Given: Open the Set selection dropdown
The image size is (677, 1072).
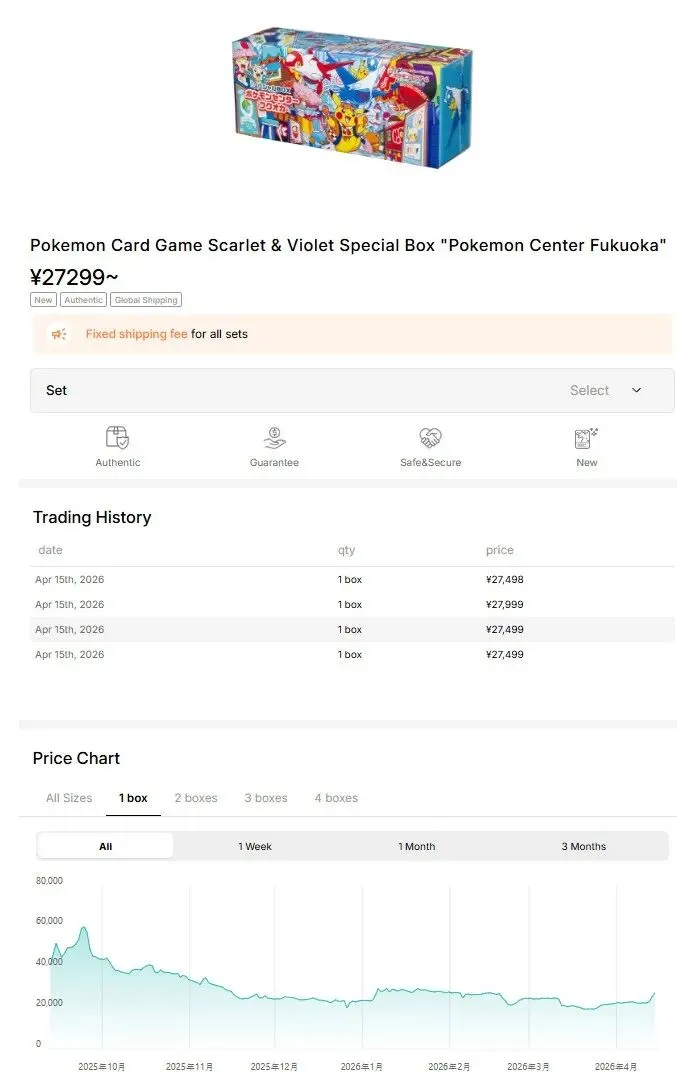Looking at the screenshot, I should click(352, 390).
